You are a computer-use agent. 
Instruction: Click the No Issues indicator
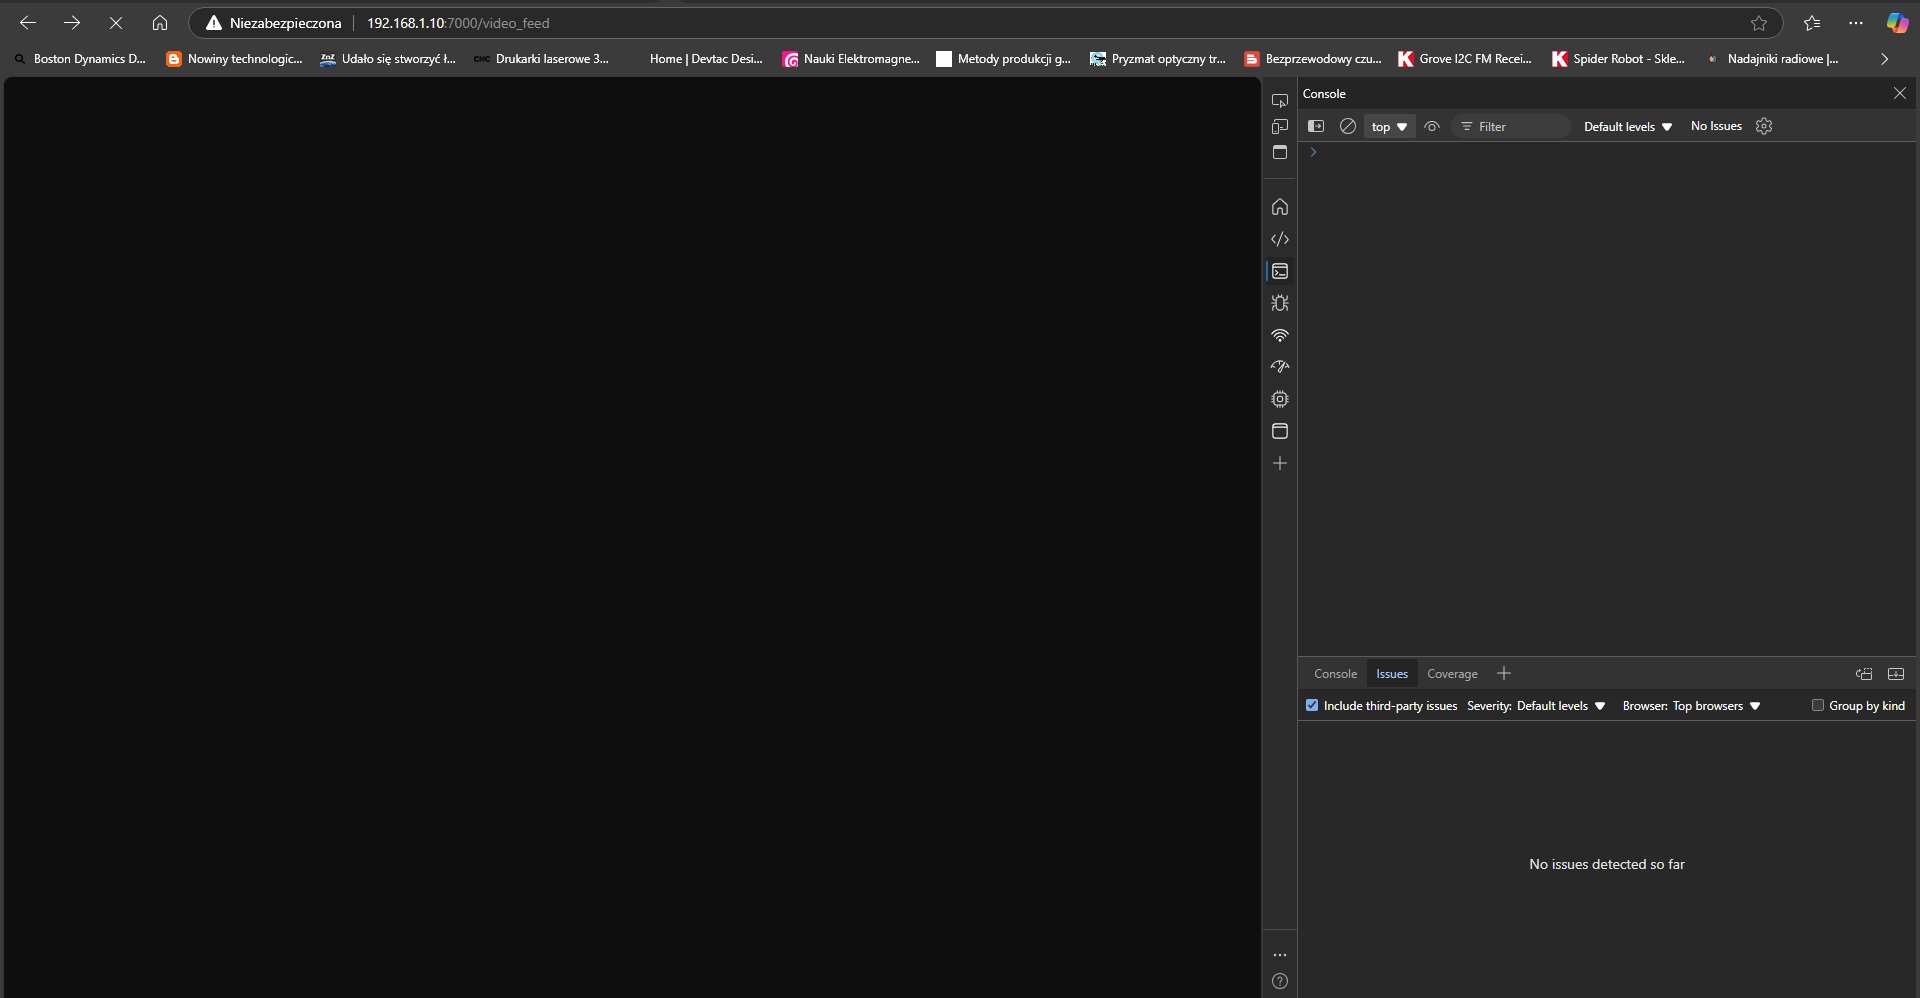coord(1716,126)
